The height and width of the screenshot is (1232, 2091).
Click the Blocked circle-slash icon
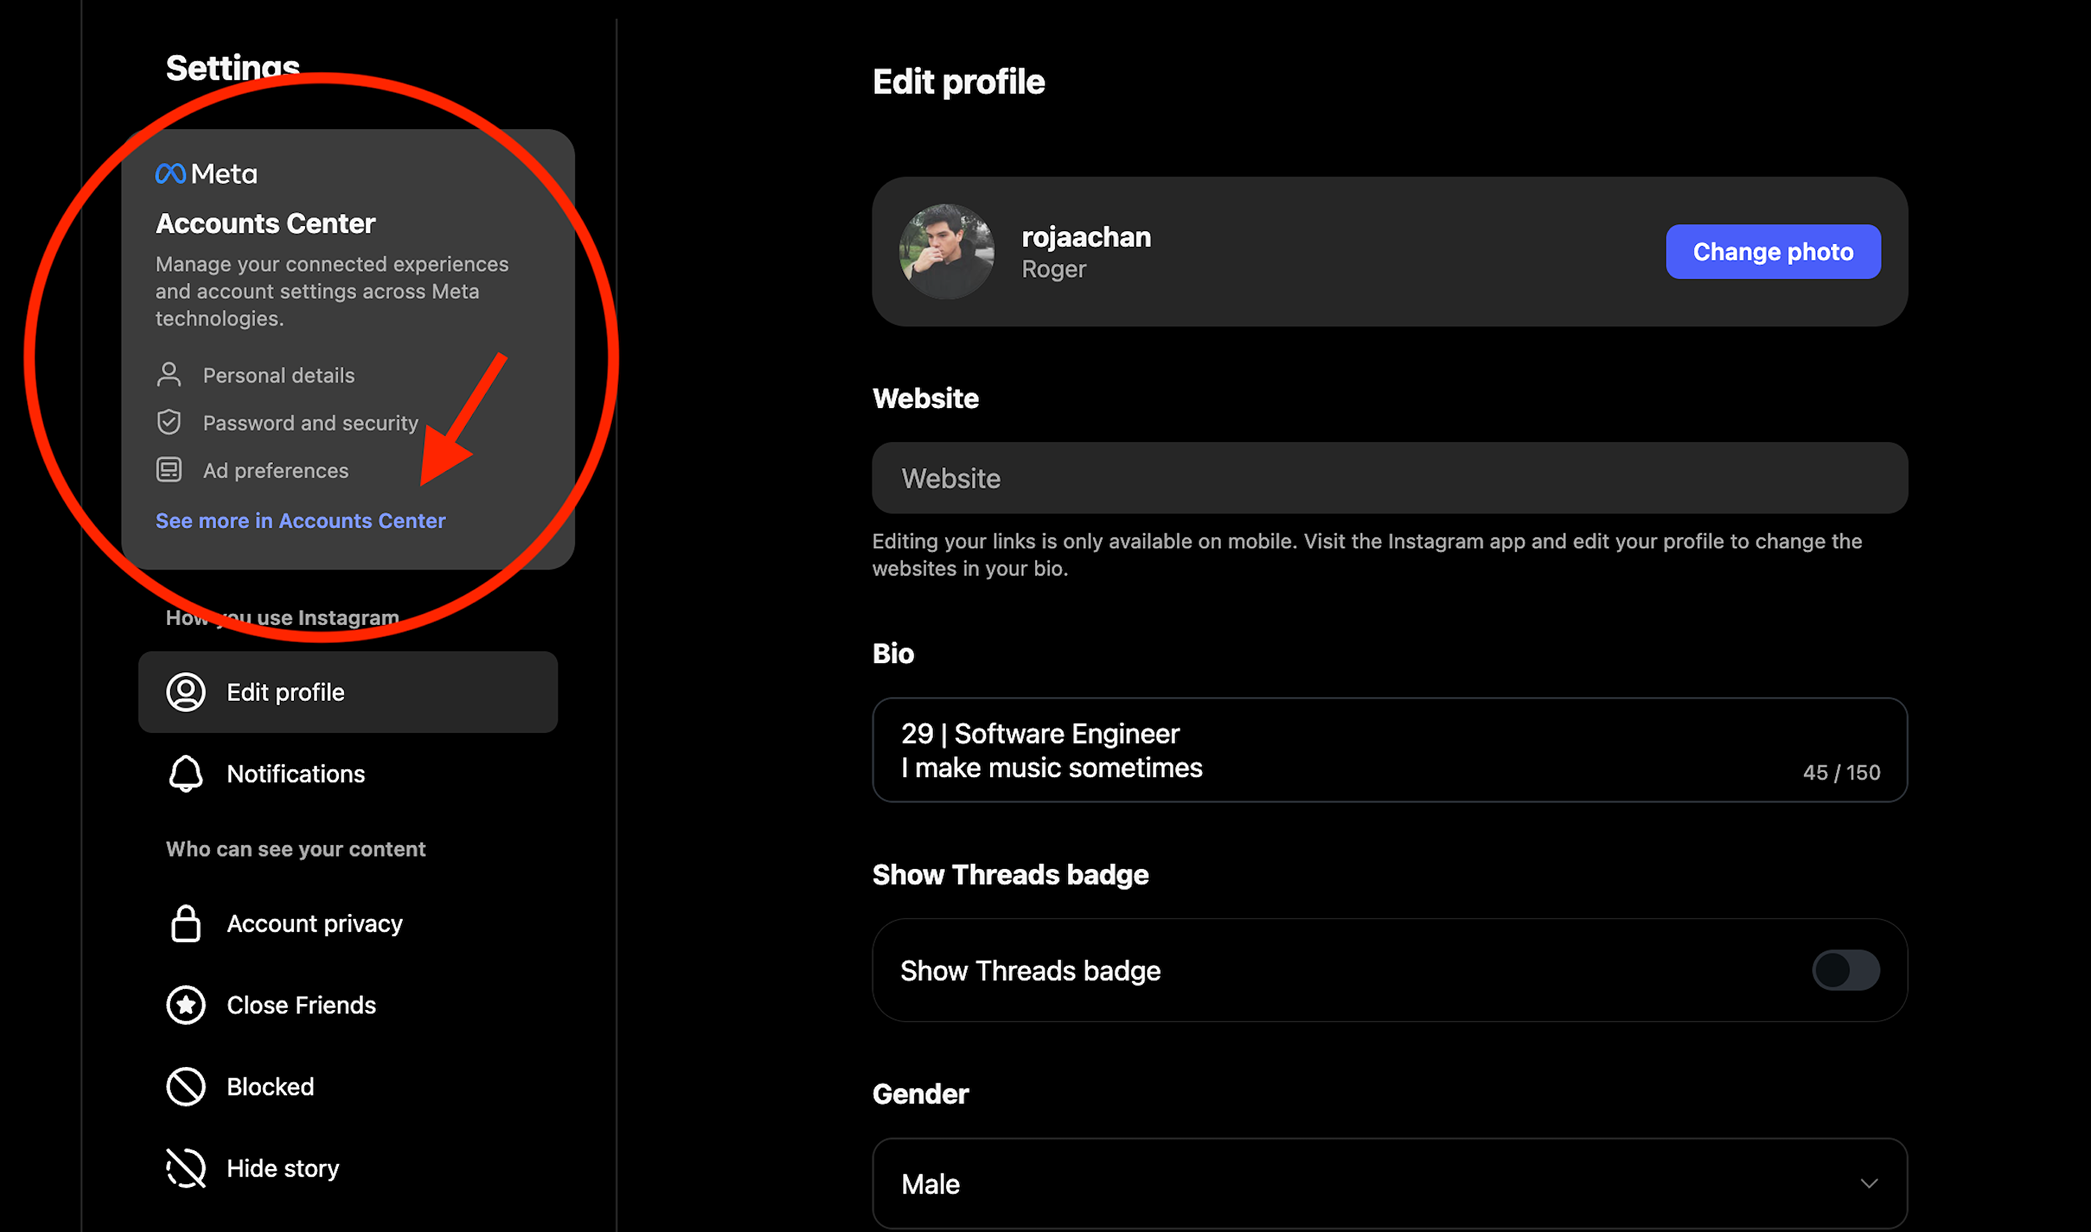coord(186,1087)
